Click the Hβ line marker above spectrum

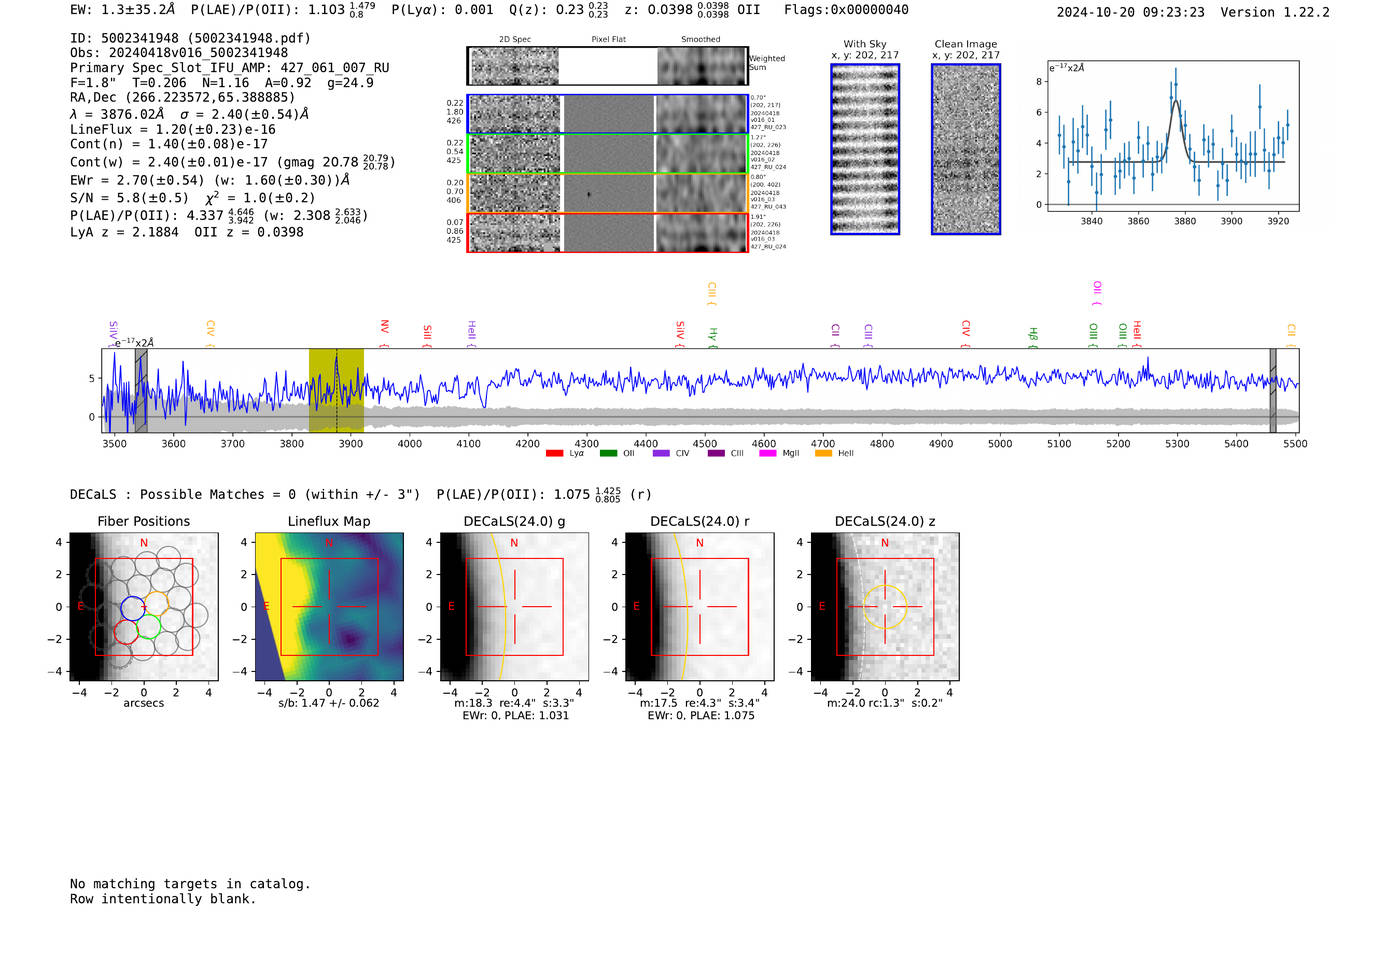[1033, 337]
